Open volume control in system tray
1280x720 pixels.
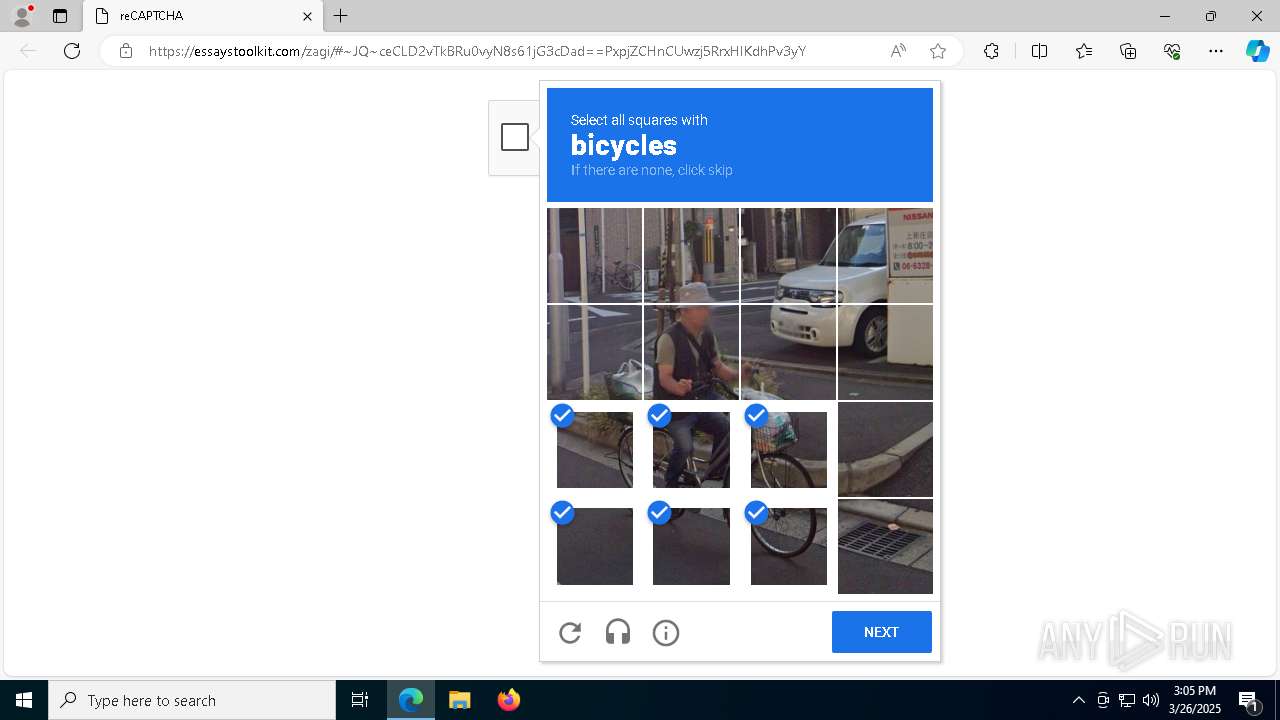point(1151,700)
